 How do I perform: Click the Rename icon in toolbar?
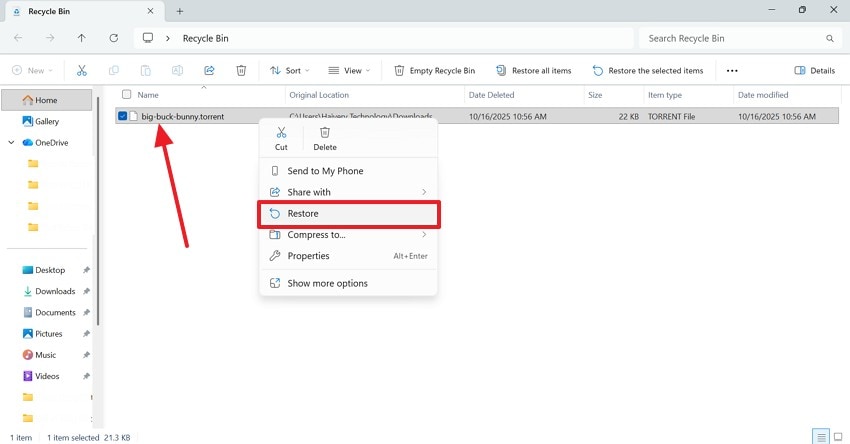click(x=177, y=70)
